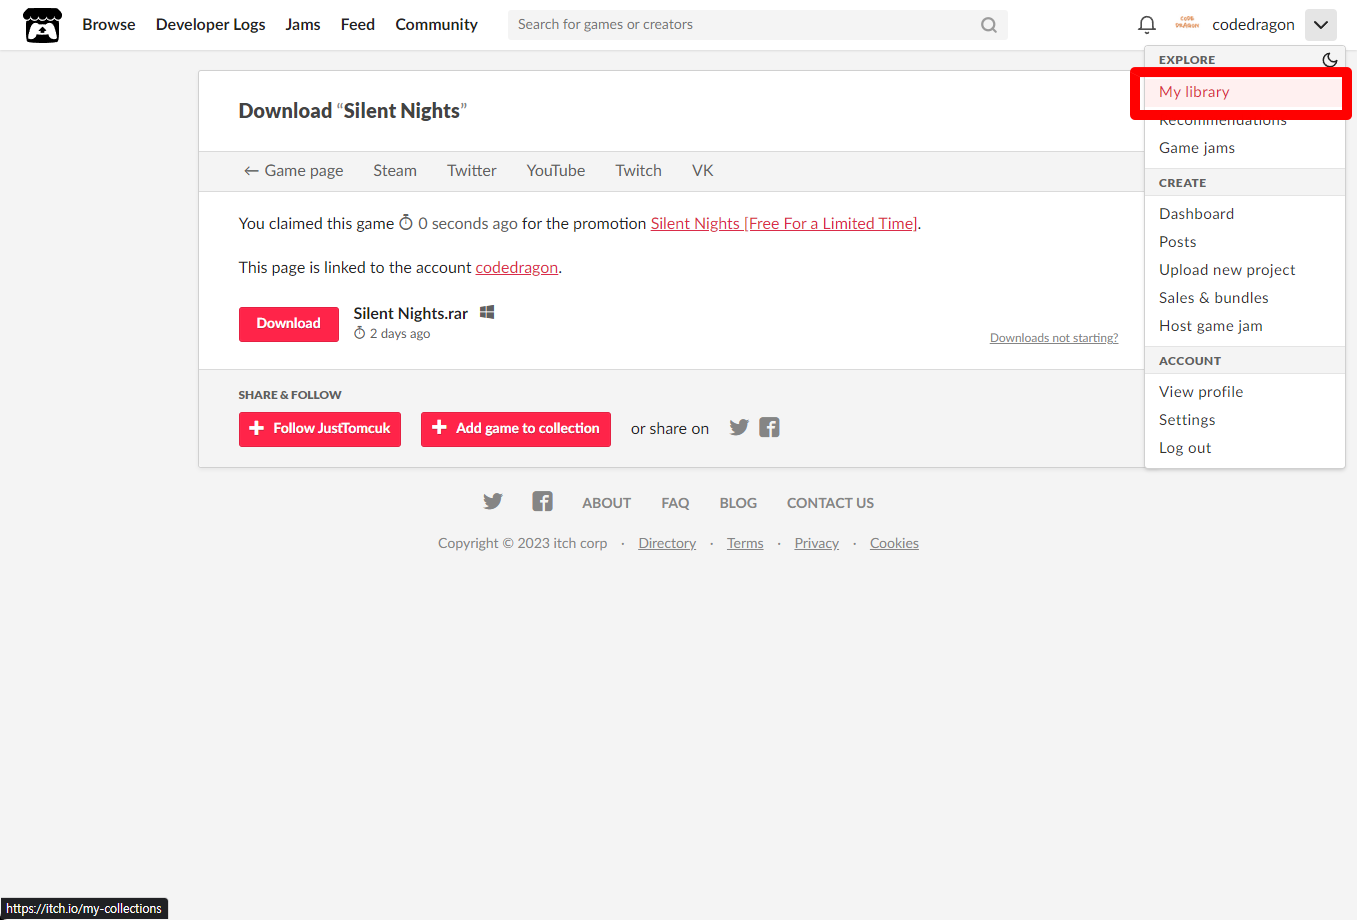The height and width of the screenshot is (920, 1357).
Task: Open View profile entry
Action: tap(1244, 392)
